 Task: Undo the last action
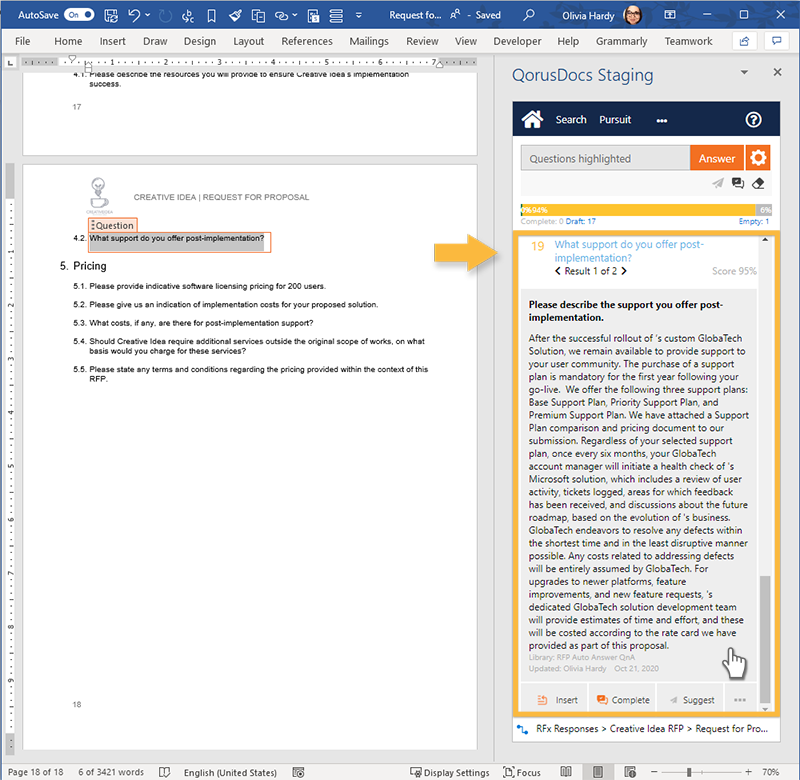[134, 15]
